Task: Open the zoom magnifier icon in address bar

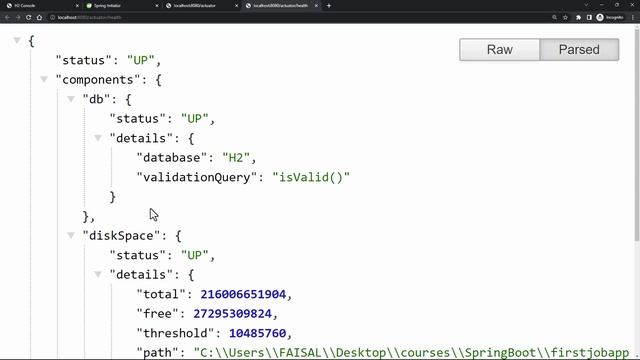Action: pyautogui.click(x=554, y=18)
